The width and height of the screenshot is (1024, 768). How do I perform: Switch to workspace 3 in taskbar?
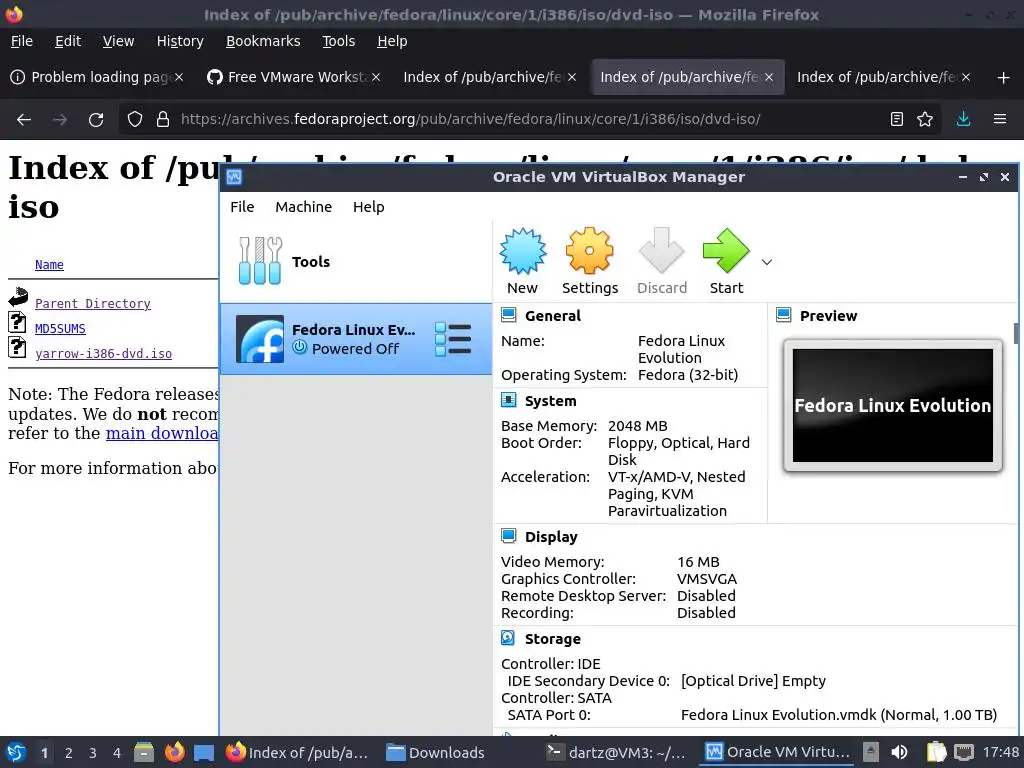coord(93,753)
